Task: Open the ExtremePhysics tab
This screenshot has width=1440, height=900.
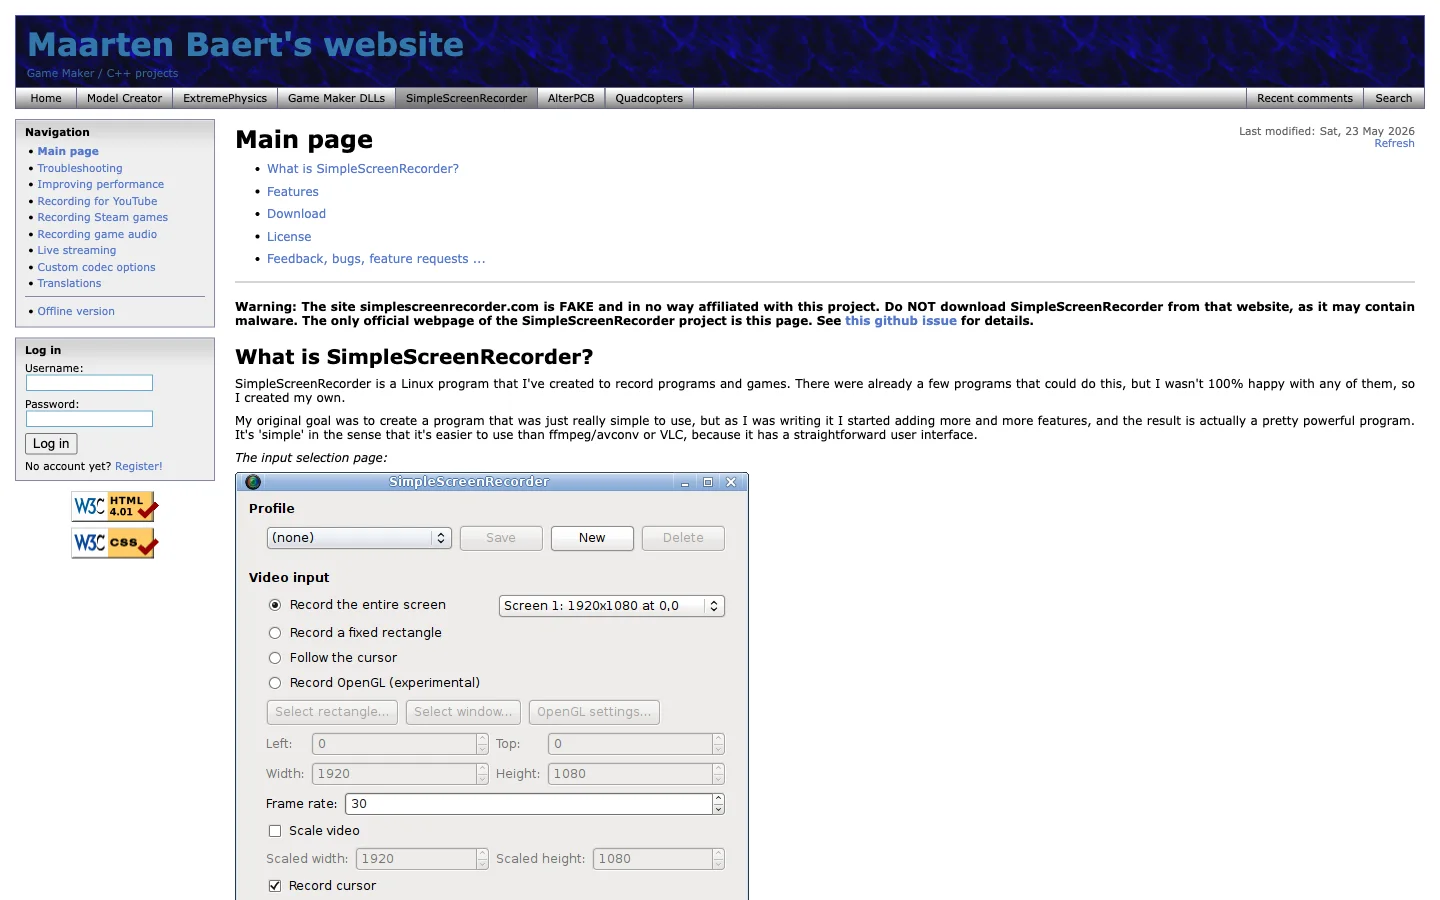Action: 225,98
